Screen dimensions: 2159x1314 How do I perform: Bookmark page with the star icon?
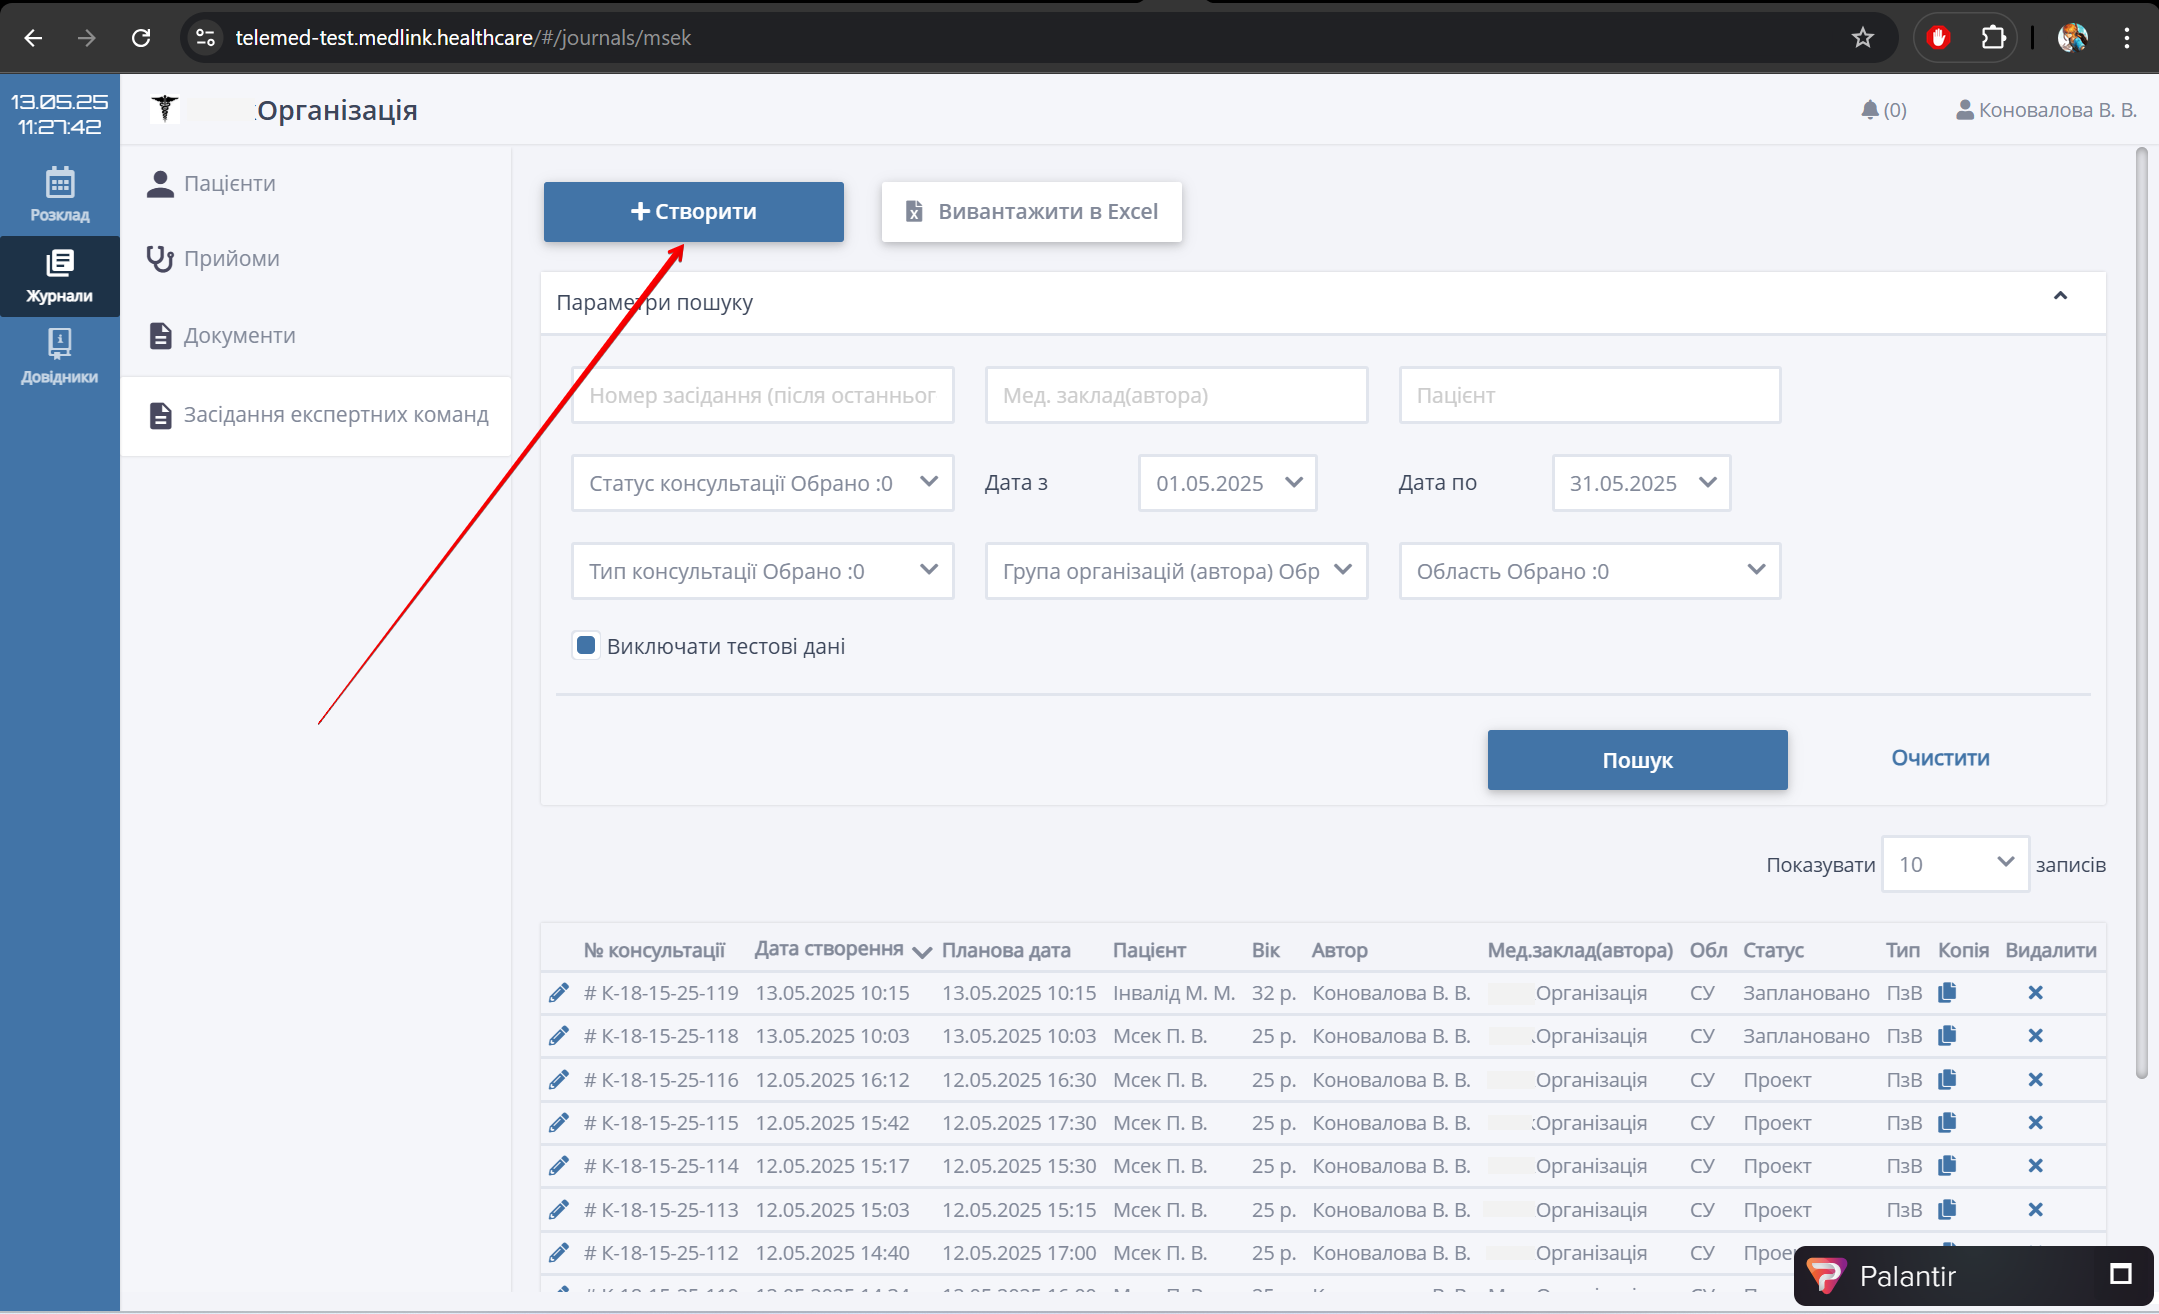coord(1862,38)
